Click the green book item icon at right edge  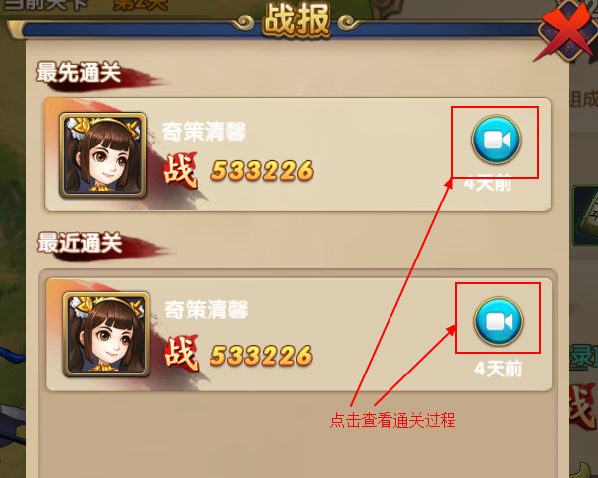[x=586, y=216]
